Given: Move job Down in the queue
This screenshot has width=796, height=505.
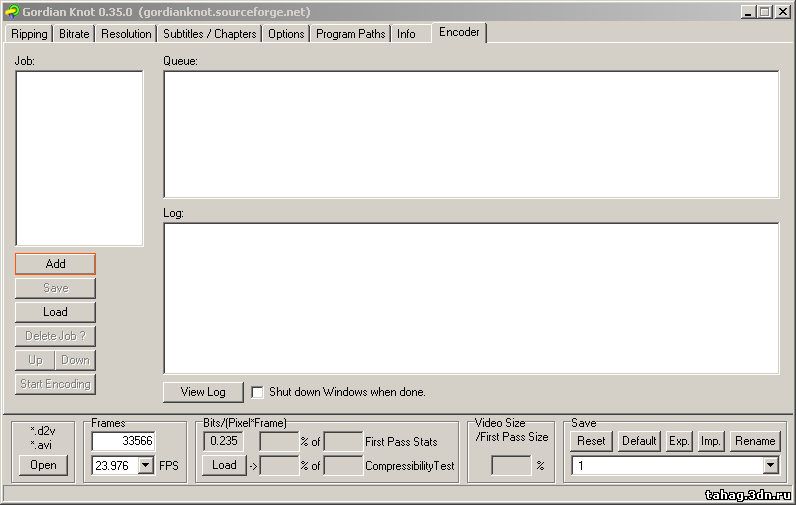Looking at the screenshot, I should pos(75,360).
